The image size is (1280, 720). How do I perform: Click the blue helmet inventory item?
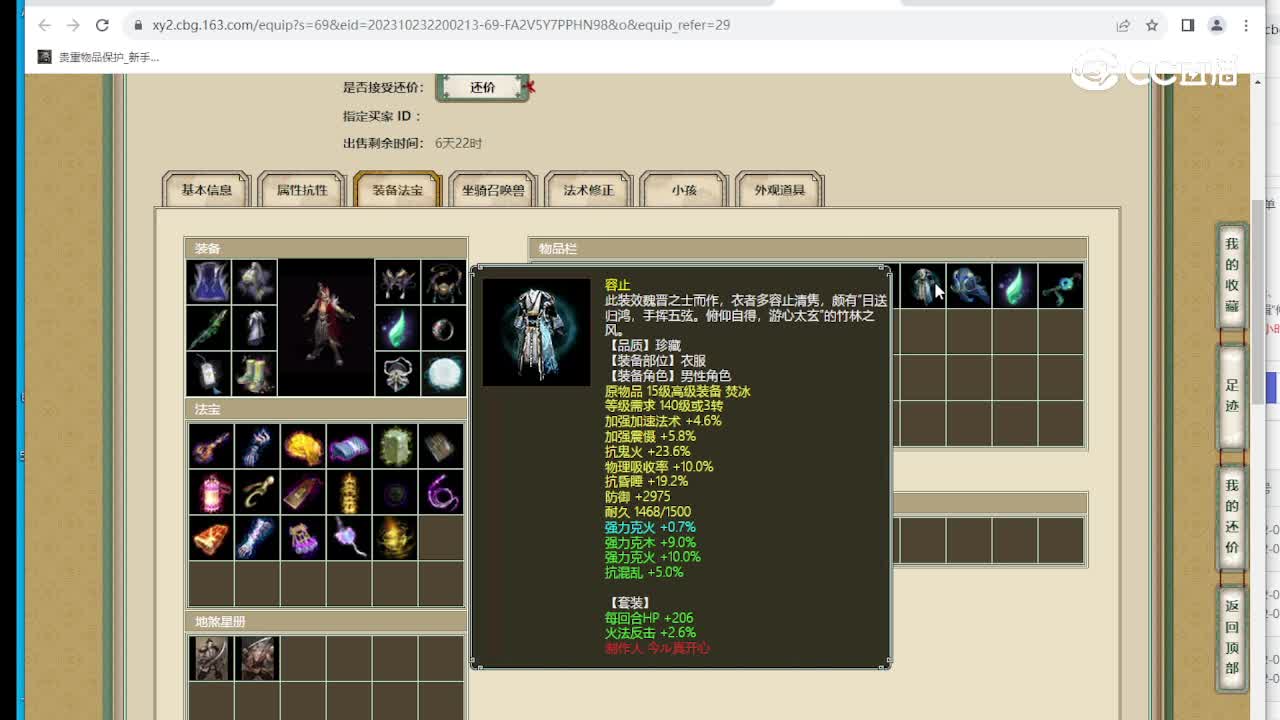(969, 286)
